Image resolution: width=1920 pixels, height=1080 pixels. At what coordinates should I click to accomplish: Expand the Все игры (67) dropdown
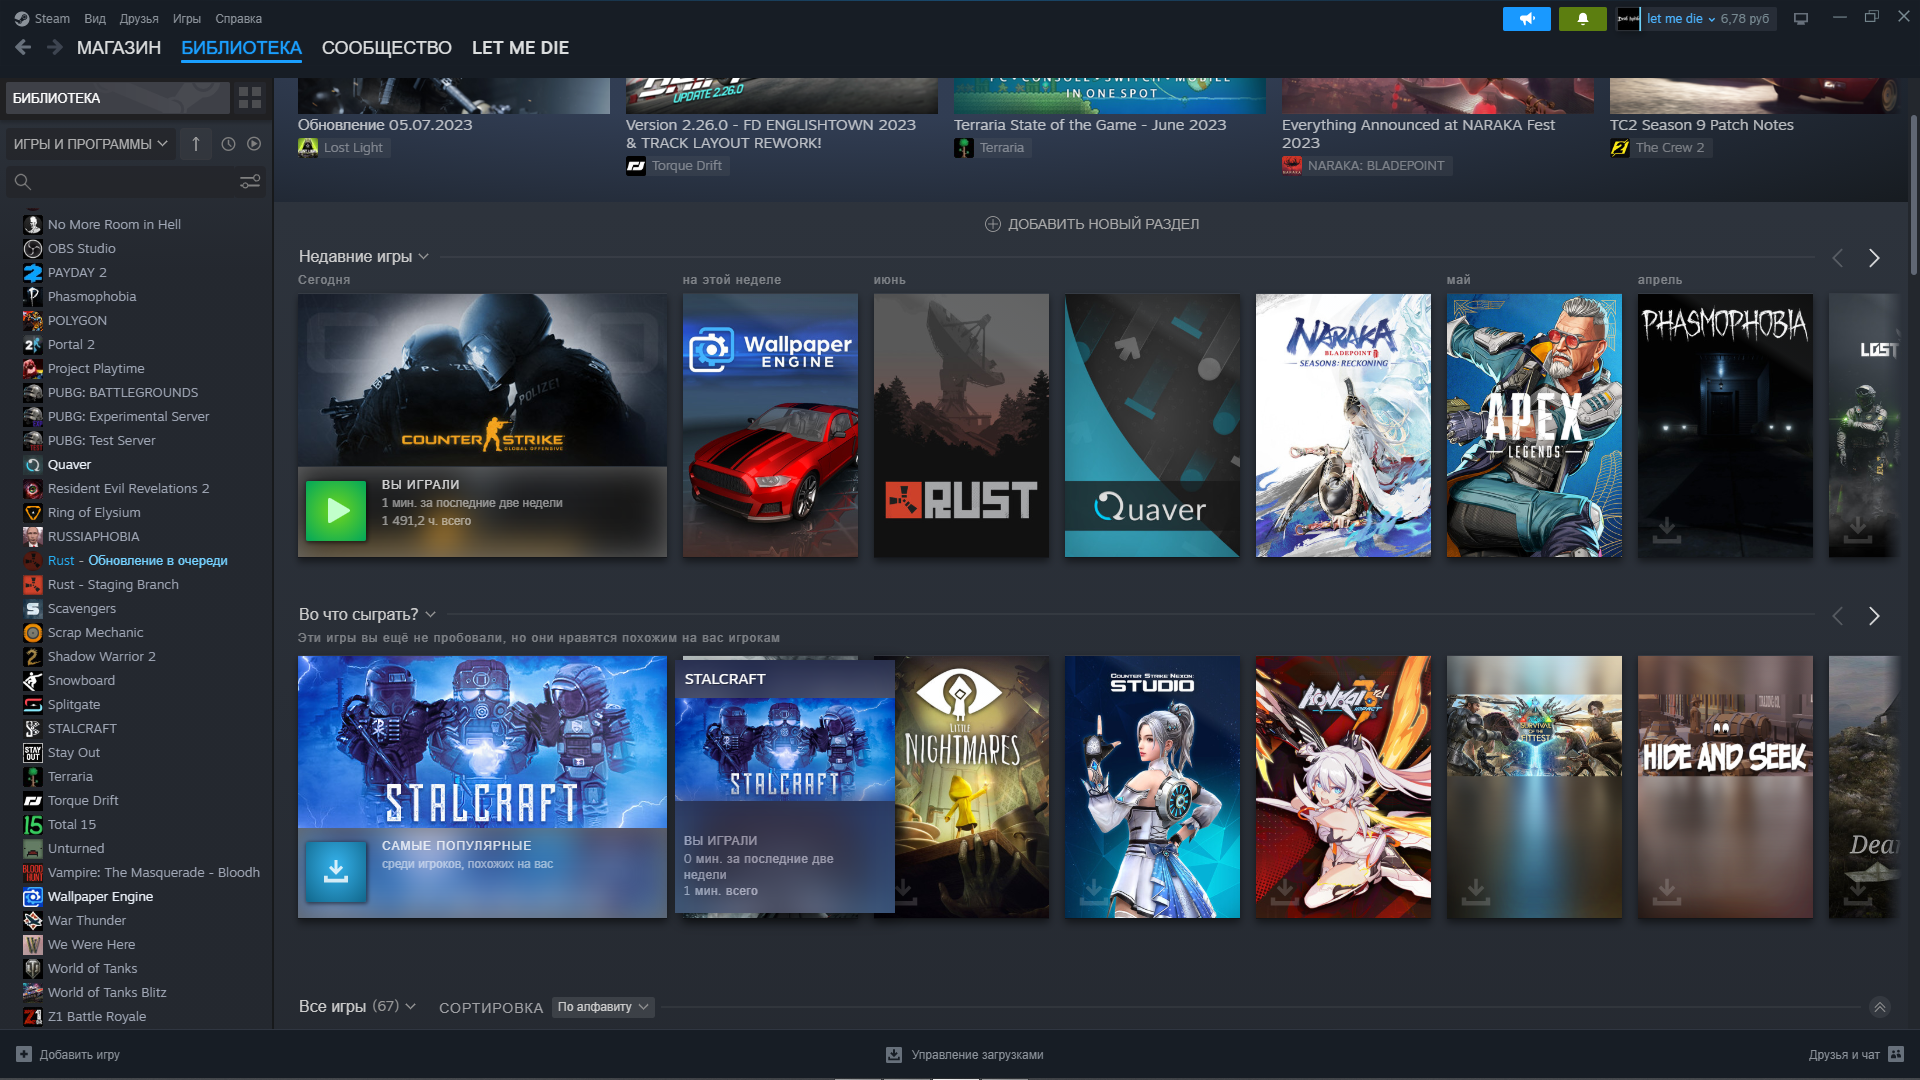tap(411, 1007)
